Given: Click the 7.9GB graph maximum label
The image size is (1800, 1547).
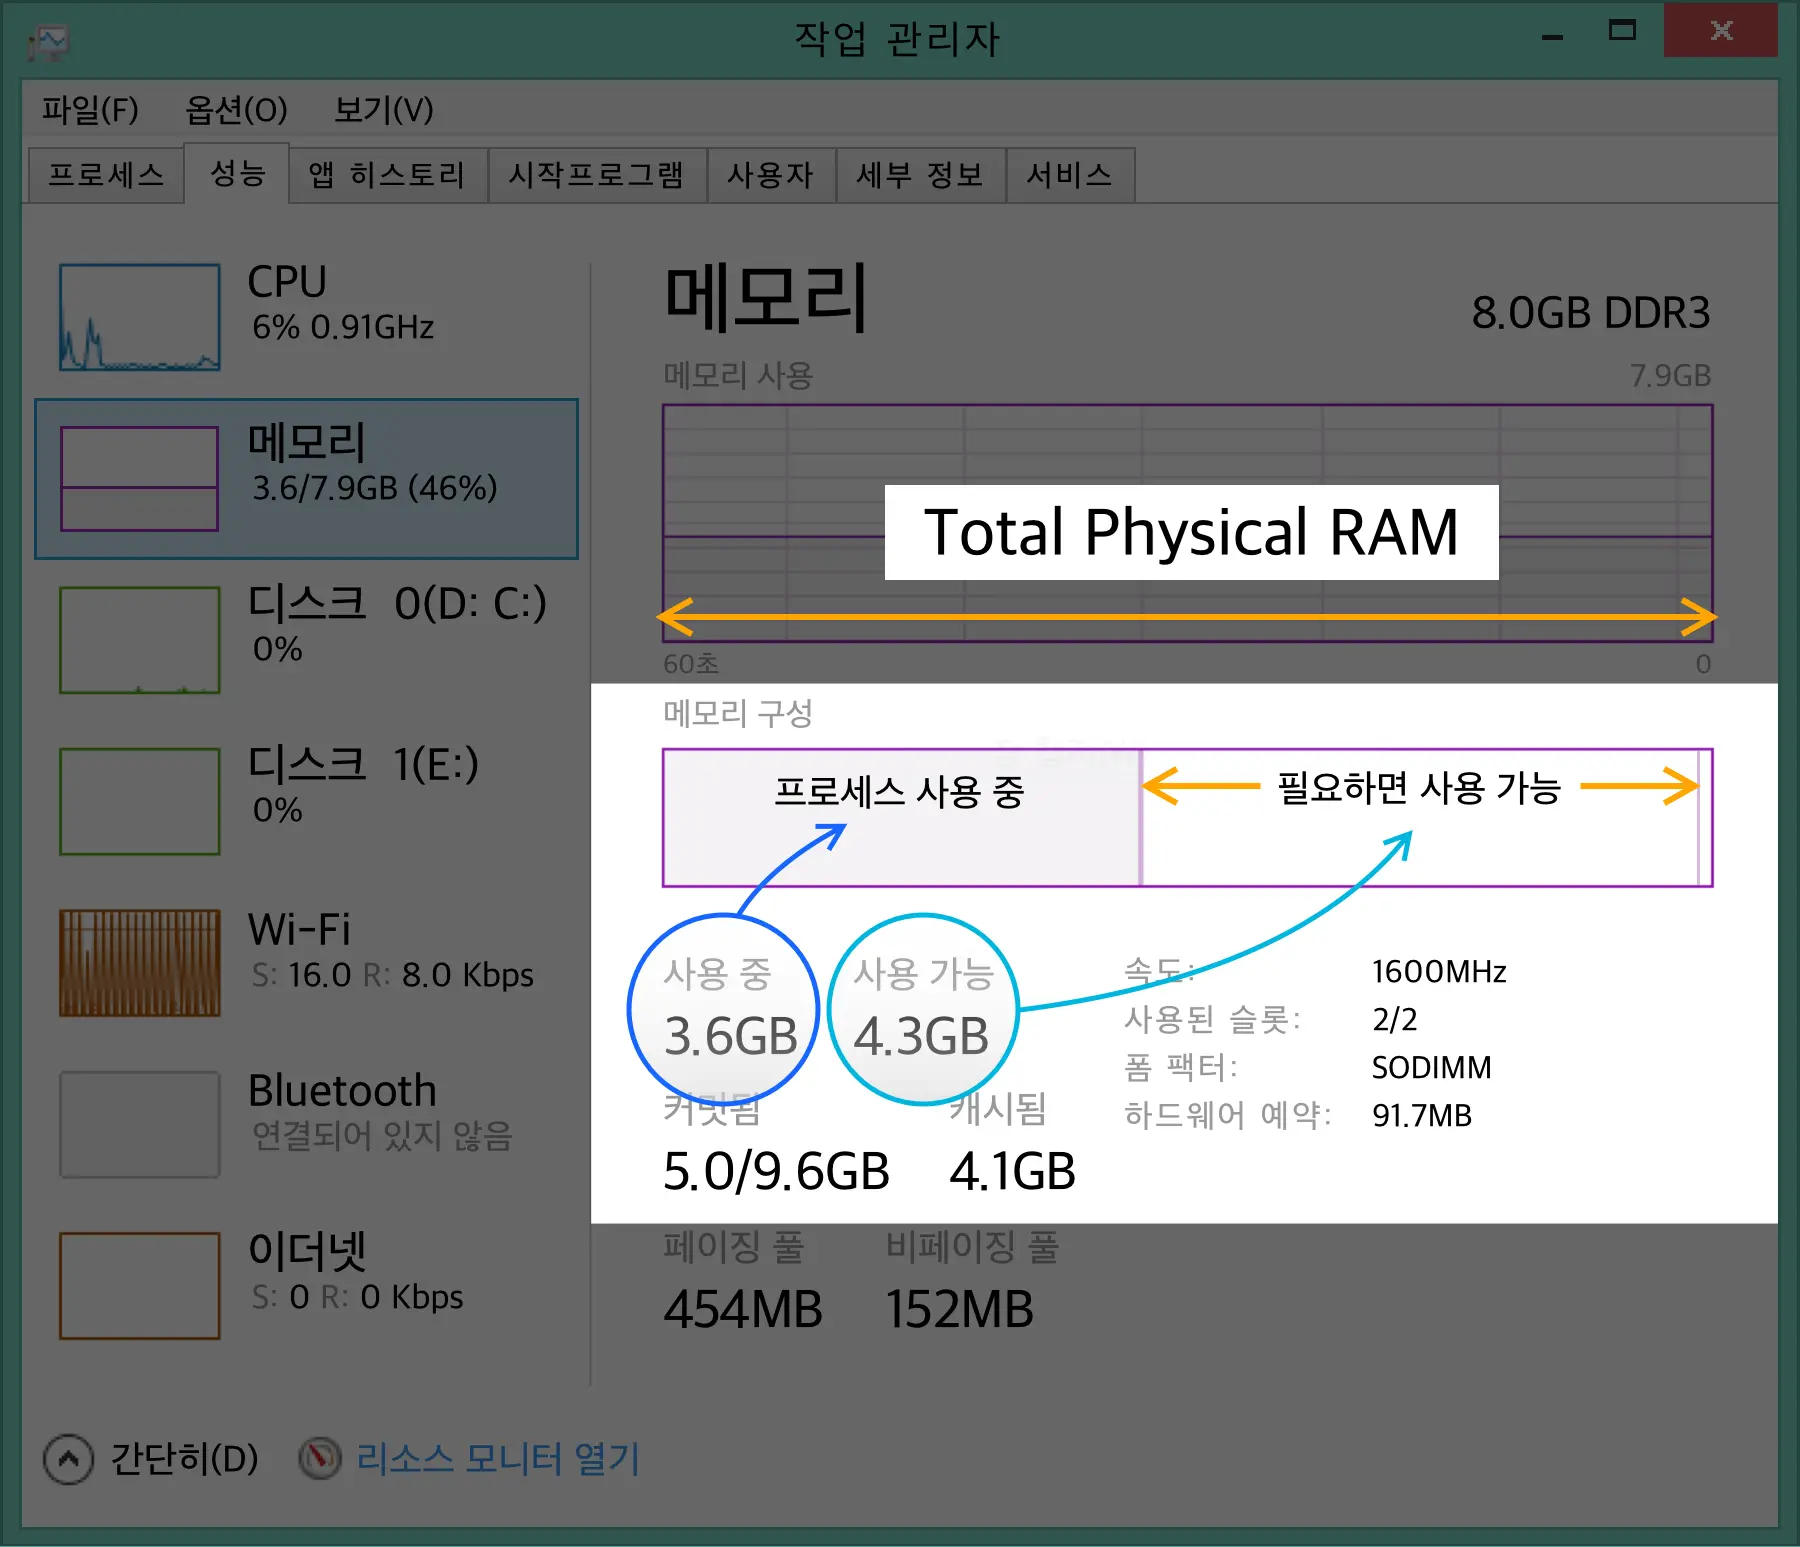Looking at the screenshot, I should (1670, 376).
